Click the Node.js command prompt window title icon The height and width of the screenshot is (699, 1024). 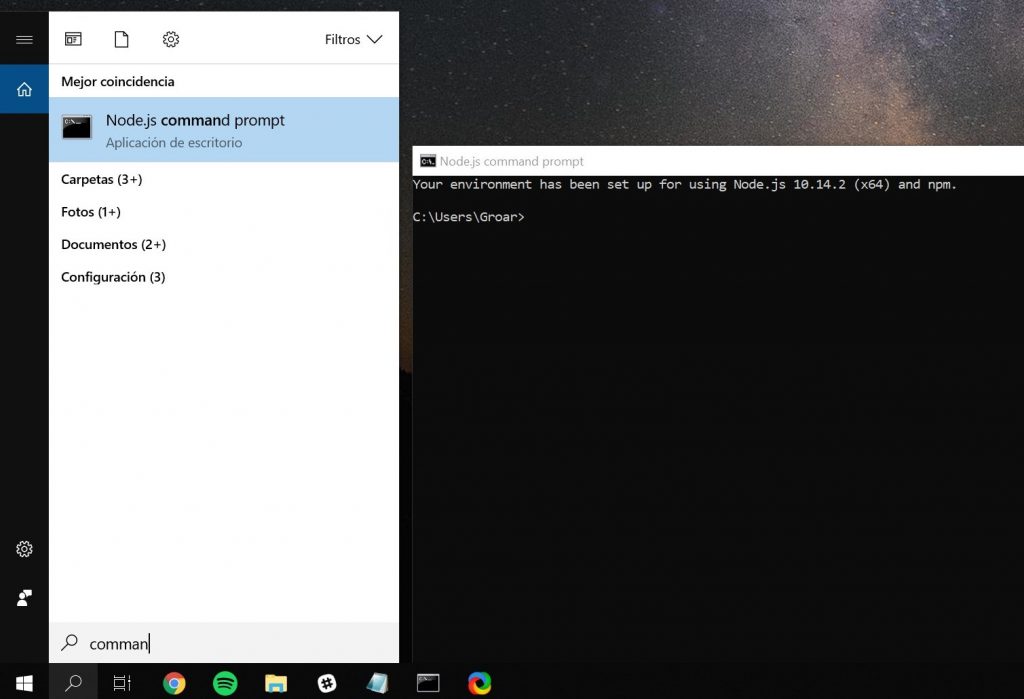[428, 161]
